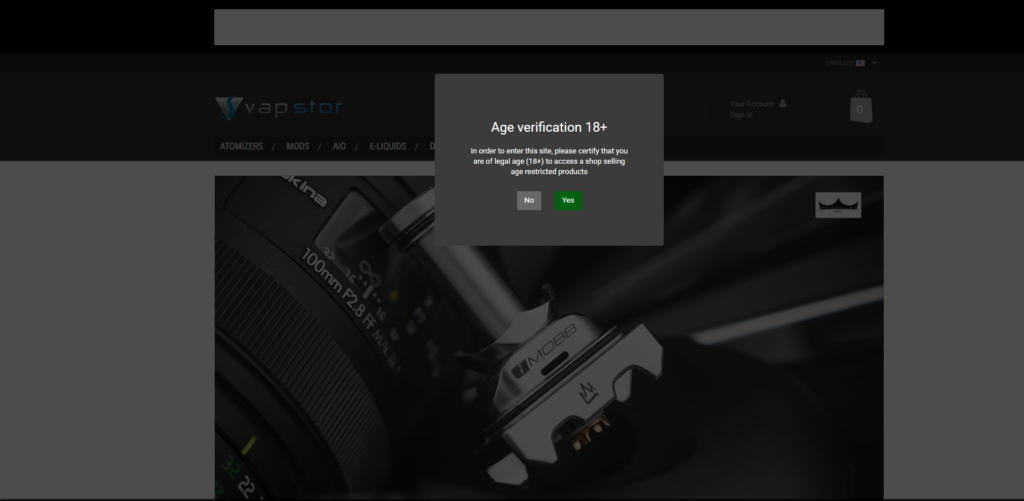The width and height of the screenshot is (1024, 501).
Task: Open the Mods menu
Action: click(x=297, y=146)
